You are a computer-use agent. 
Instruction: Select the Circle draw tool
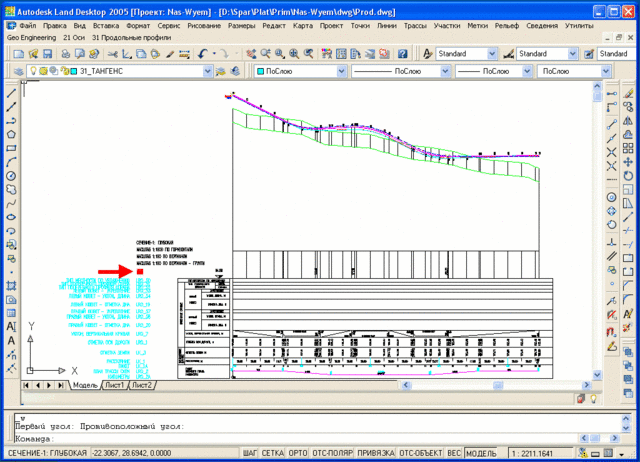pos(11,176)
